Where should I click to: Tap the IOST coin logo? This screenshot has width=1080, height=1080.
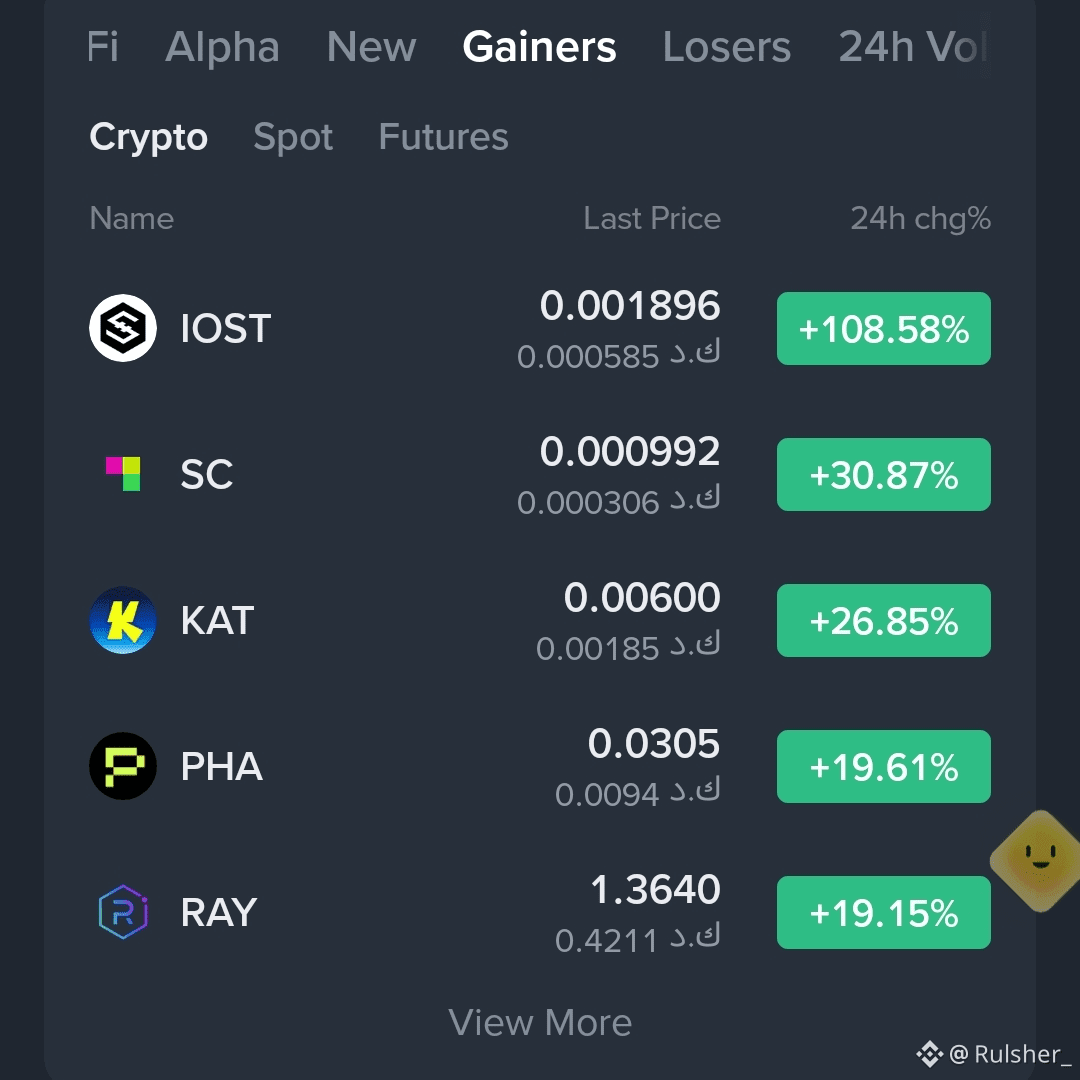tap(123, 328)
